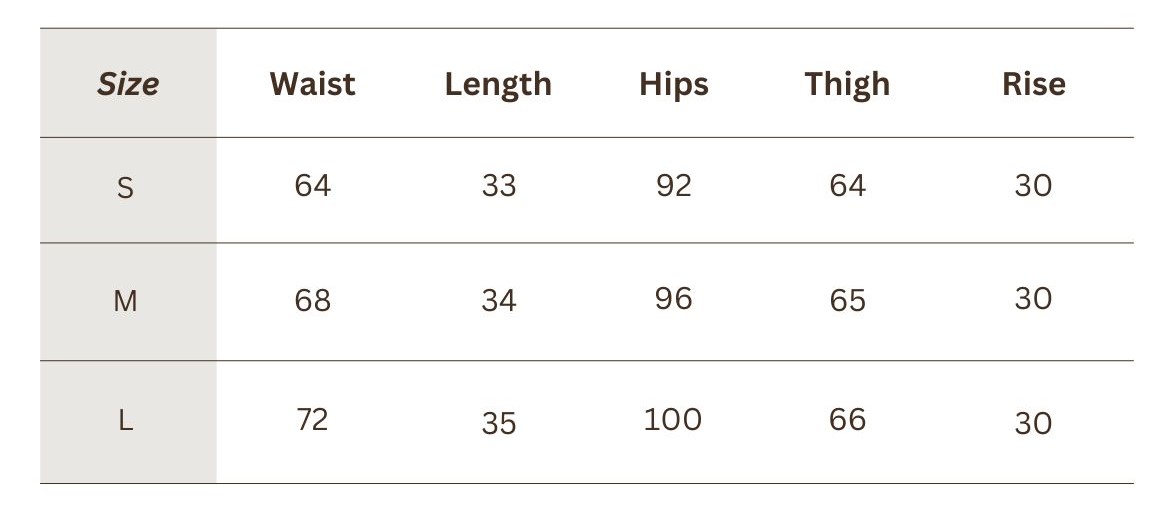Click the hips value 92 for size S

point(673,186)
